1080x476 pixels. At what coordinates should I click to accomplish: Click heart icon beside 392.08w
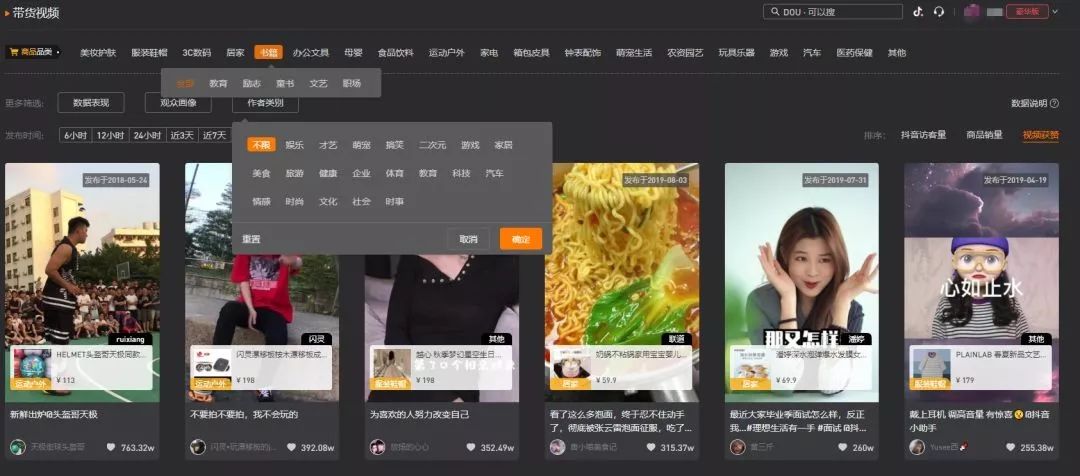tap(291, 447)
